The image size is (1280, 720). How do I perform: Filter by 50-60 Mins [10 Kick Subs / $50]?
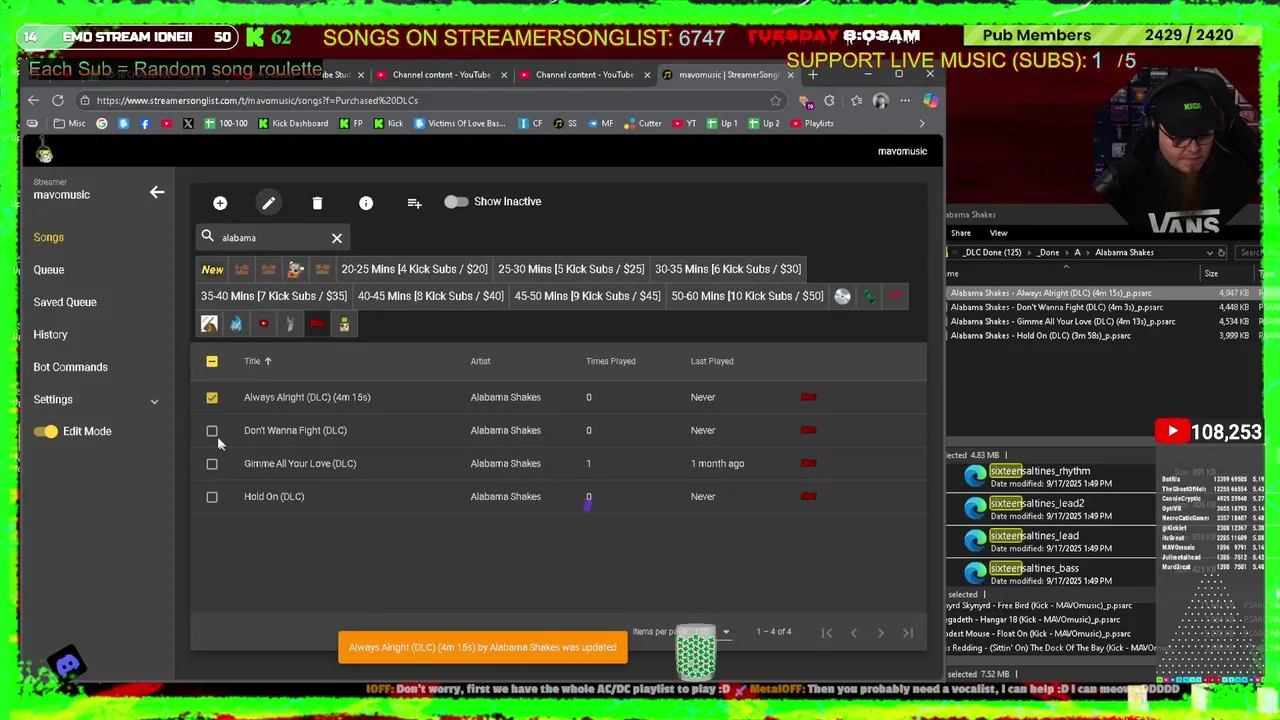tap(748, 296)
